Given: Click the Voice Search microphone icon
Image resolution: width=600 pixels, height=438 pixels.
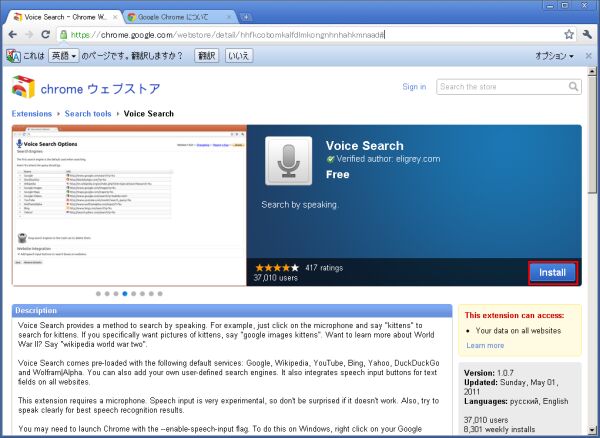Looking at the screenshot, I should tap(289, 161).
